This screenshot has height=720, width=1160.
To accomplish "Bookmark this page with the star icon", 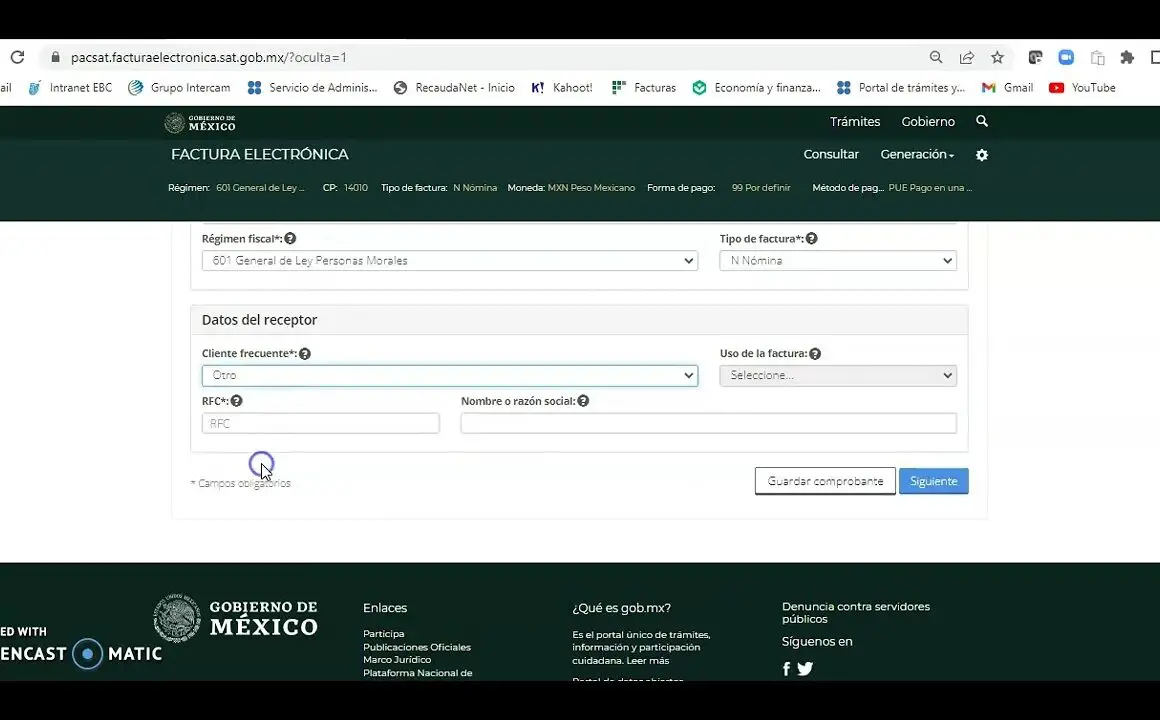I will tap(997, 57).
